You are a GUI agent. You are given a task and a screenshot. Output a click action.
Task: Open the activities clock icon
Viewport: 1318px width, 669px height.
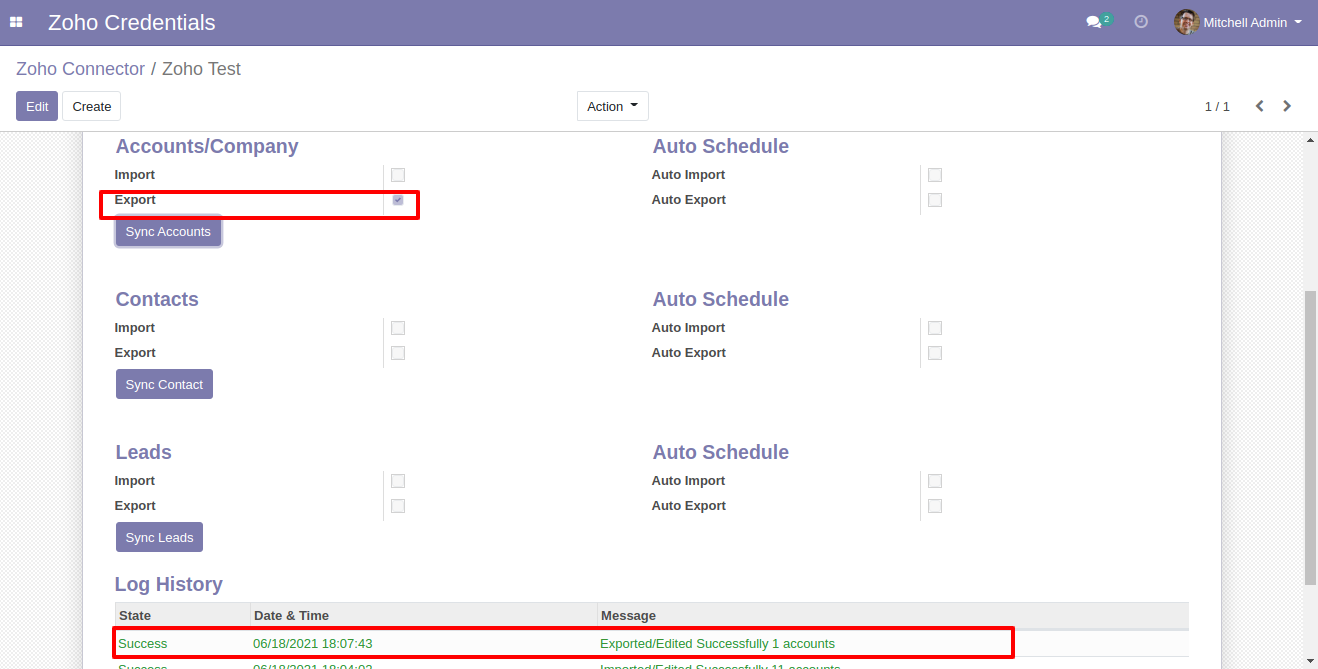tap(1141, 22)
